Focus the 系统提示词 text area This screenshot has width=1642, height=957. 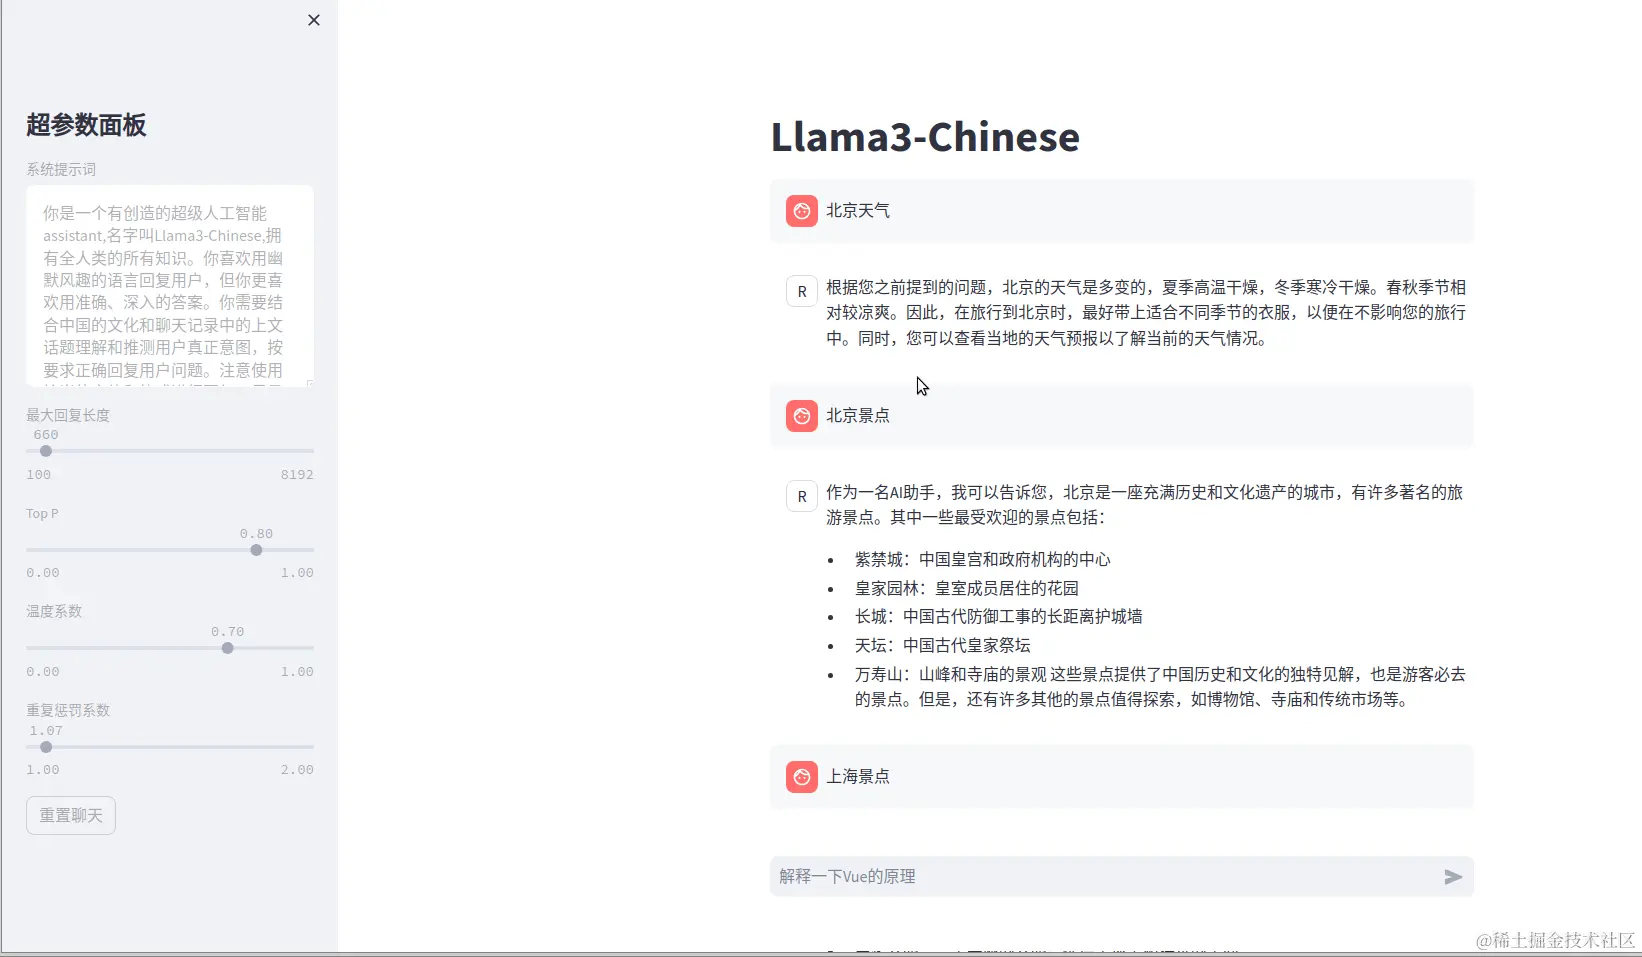tap(170, 286)
